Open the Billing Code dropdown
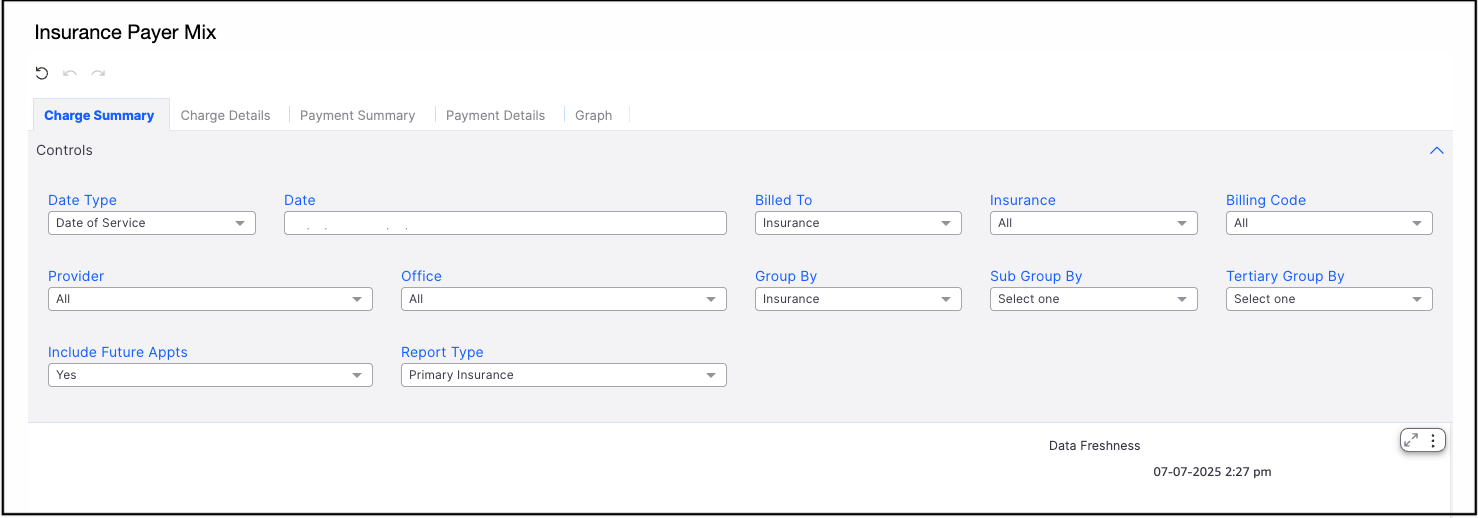 click(1329, 223)
